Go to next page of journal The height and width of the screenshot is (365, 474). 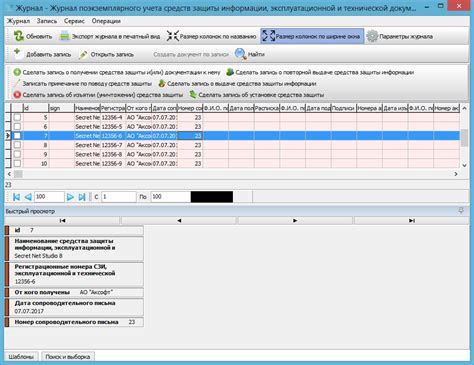(70, 197)
